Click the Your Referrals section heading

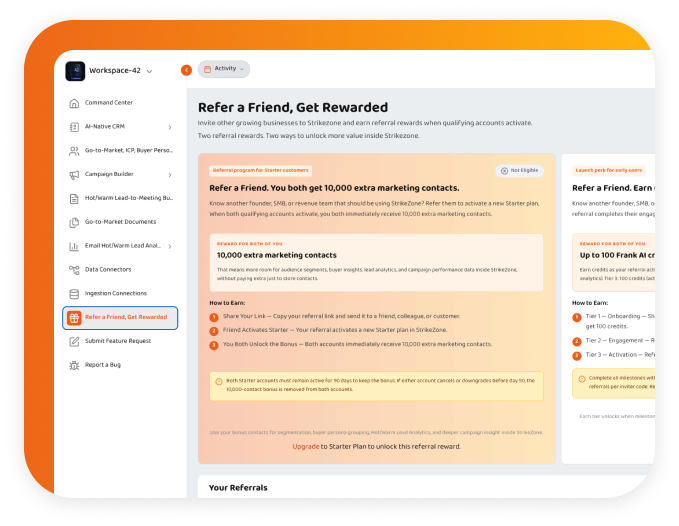pyautogui.click(x=238, y=488)
